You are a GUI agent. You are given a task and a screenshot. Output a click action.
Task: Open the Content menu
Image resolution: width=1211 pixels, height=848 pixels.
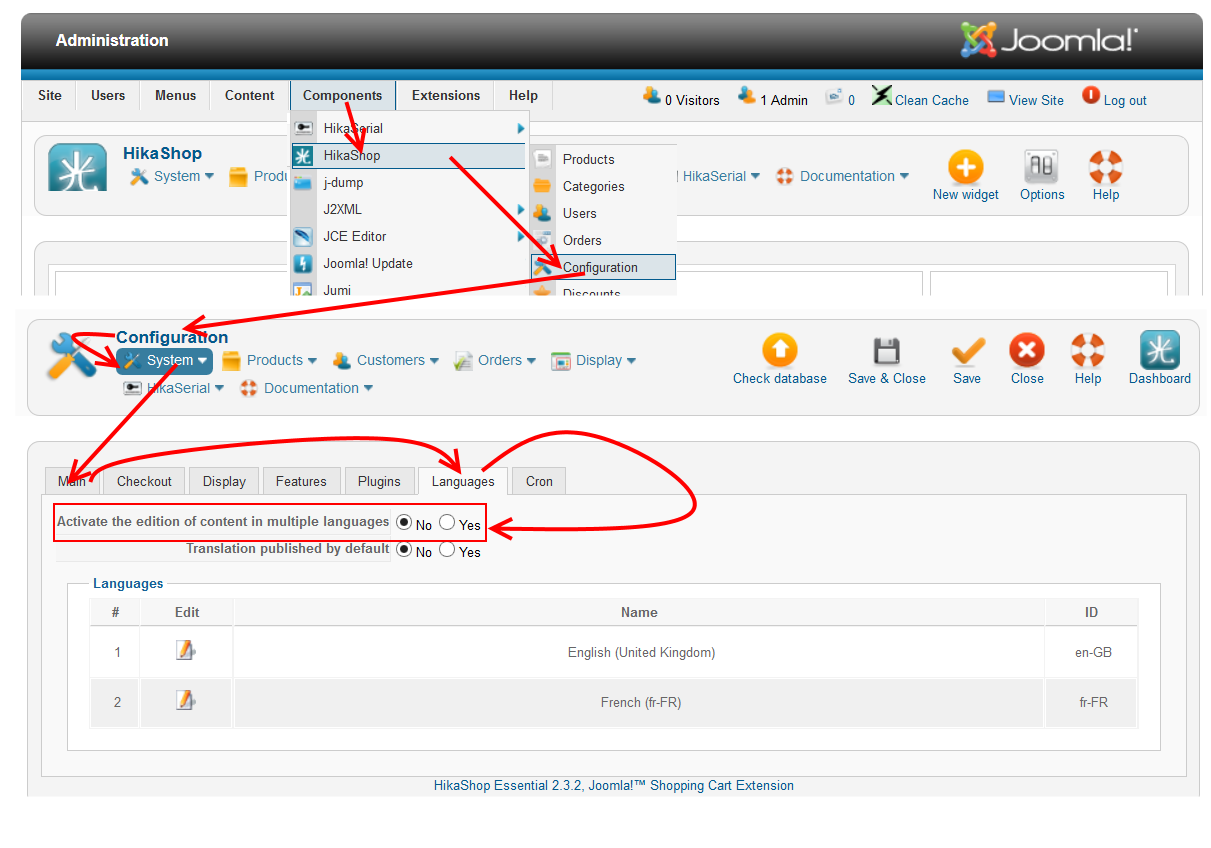click(x=250, y=96)
